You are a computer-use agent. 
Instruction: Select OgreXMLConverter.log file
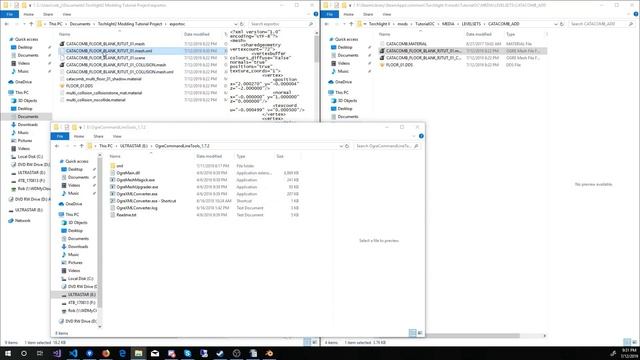[137, 208]
